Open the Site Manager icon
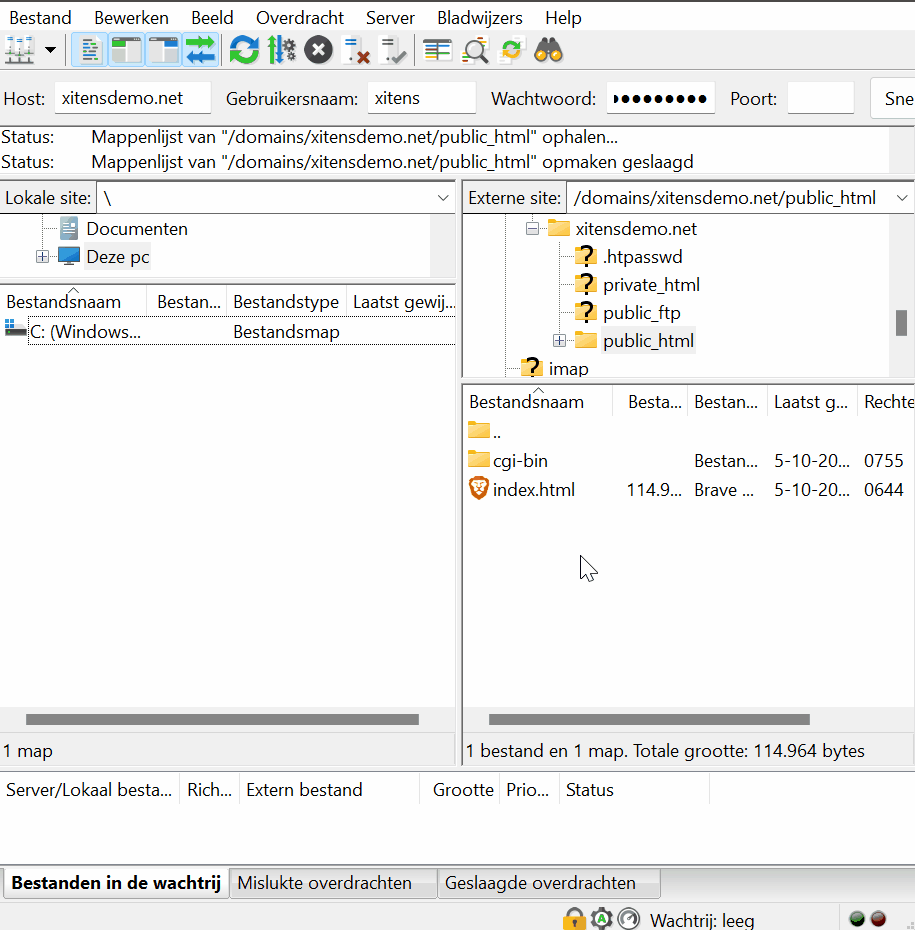Image resolution: width=915 pixels, height=930 pixels. (19, 50)
